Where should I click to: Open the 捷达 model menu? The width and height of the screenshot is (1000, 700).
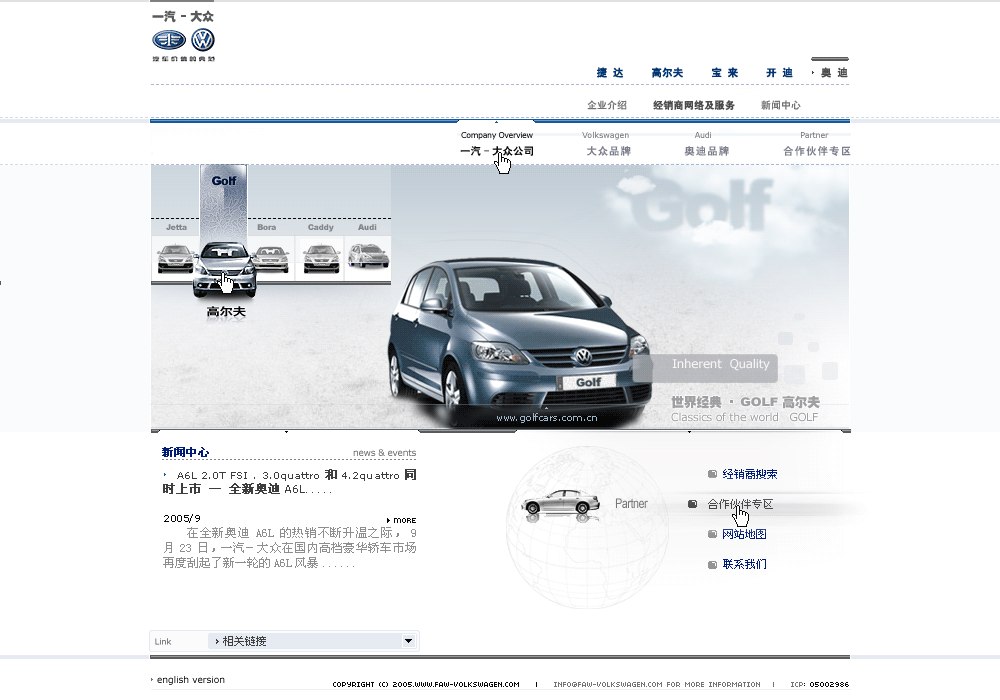(610, 73)
